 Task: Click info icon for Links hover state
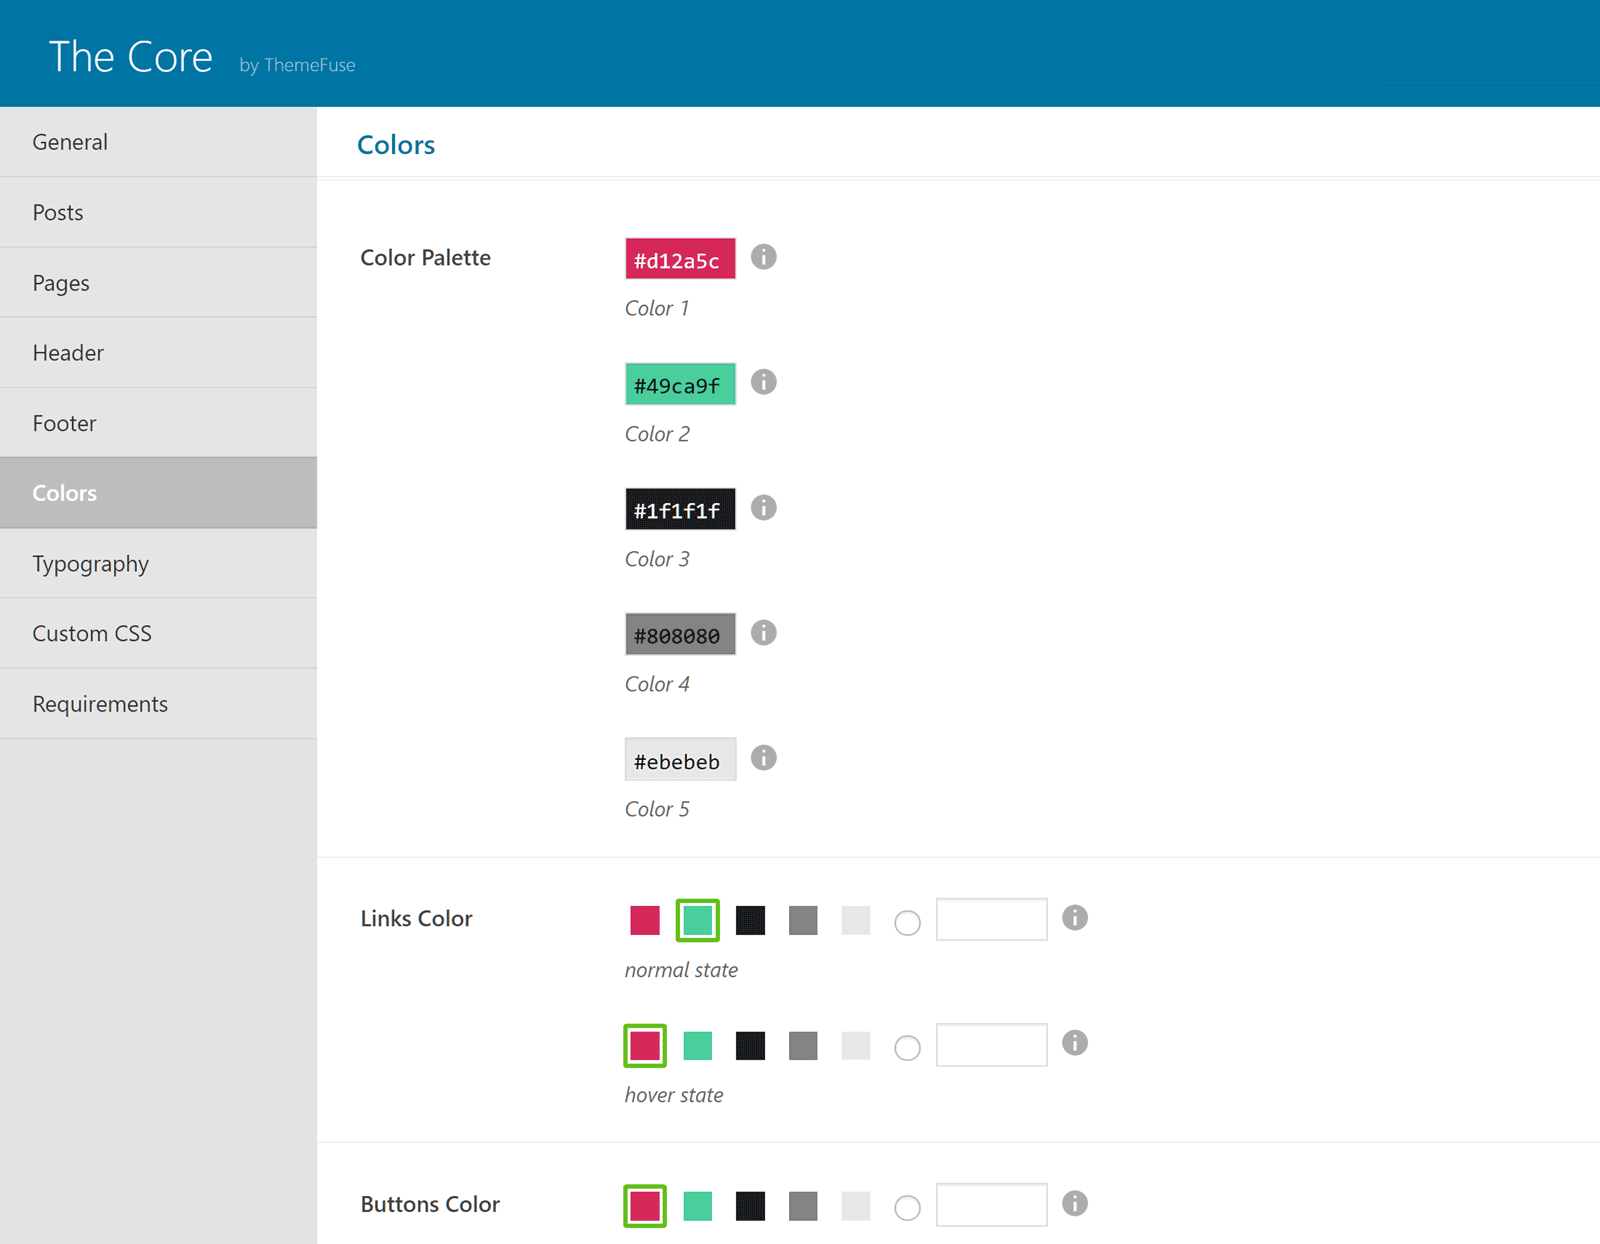(x=1074, y=1043)
